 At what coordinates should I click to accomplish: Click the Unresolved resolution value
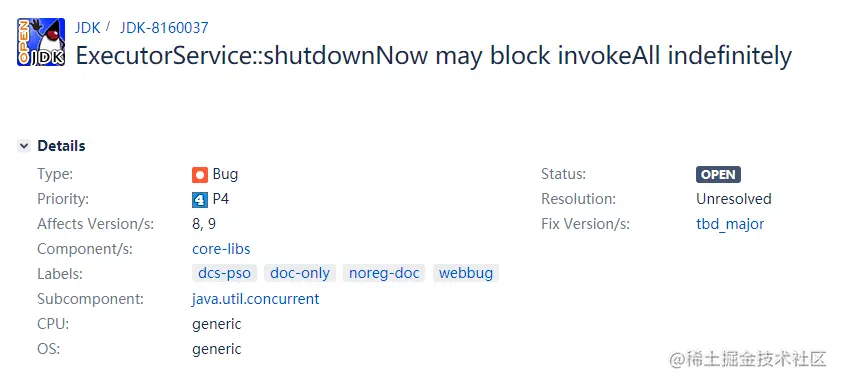click(734, 199)
